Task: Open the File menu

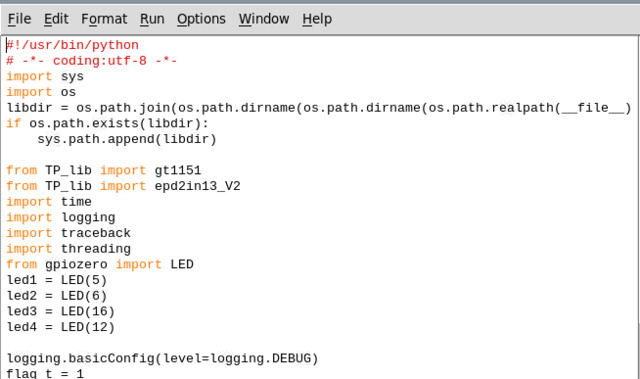Action: [x=19, y=19]
